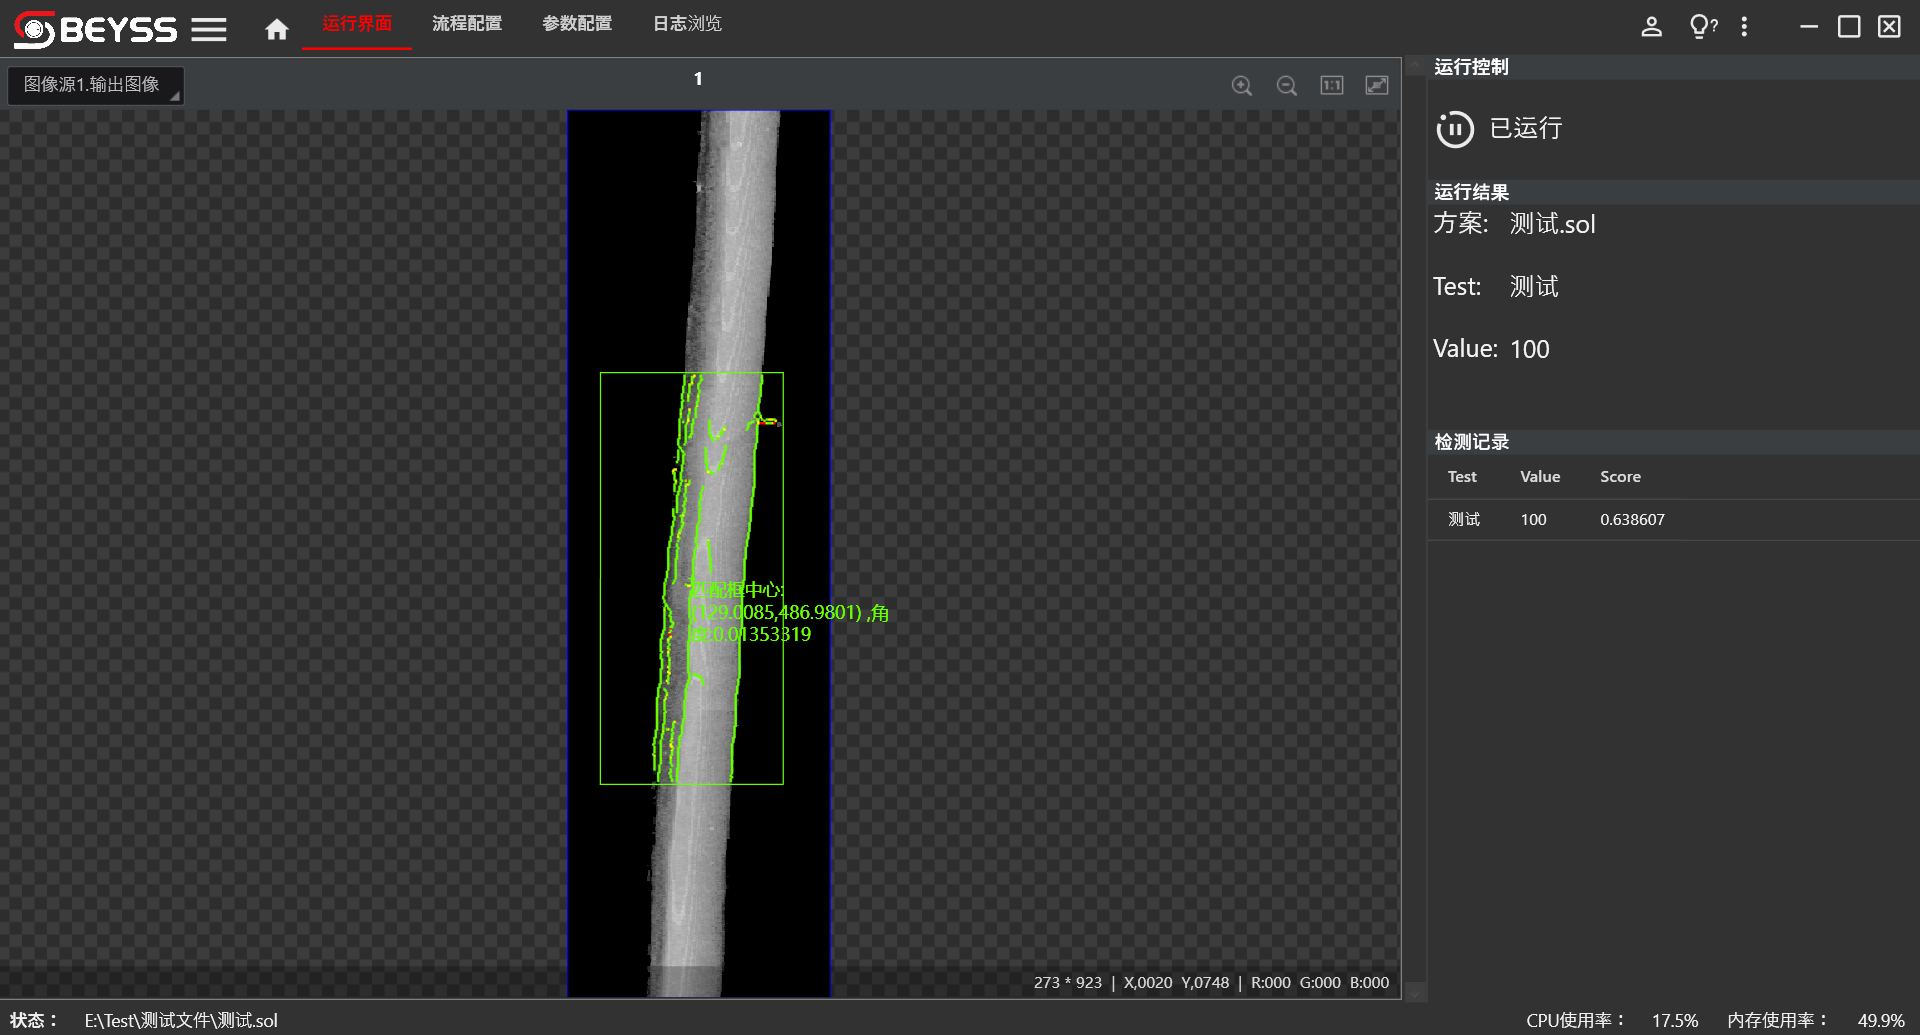Click the scroll up arrow beside 运行控制
1920x1035 pixels.
1414,66
